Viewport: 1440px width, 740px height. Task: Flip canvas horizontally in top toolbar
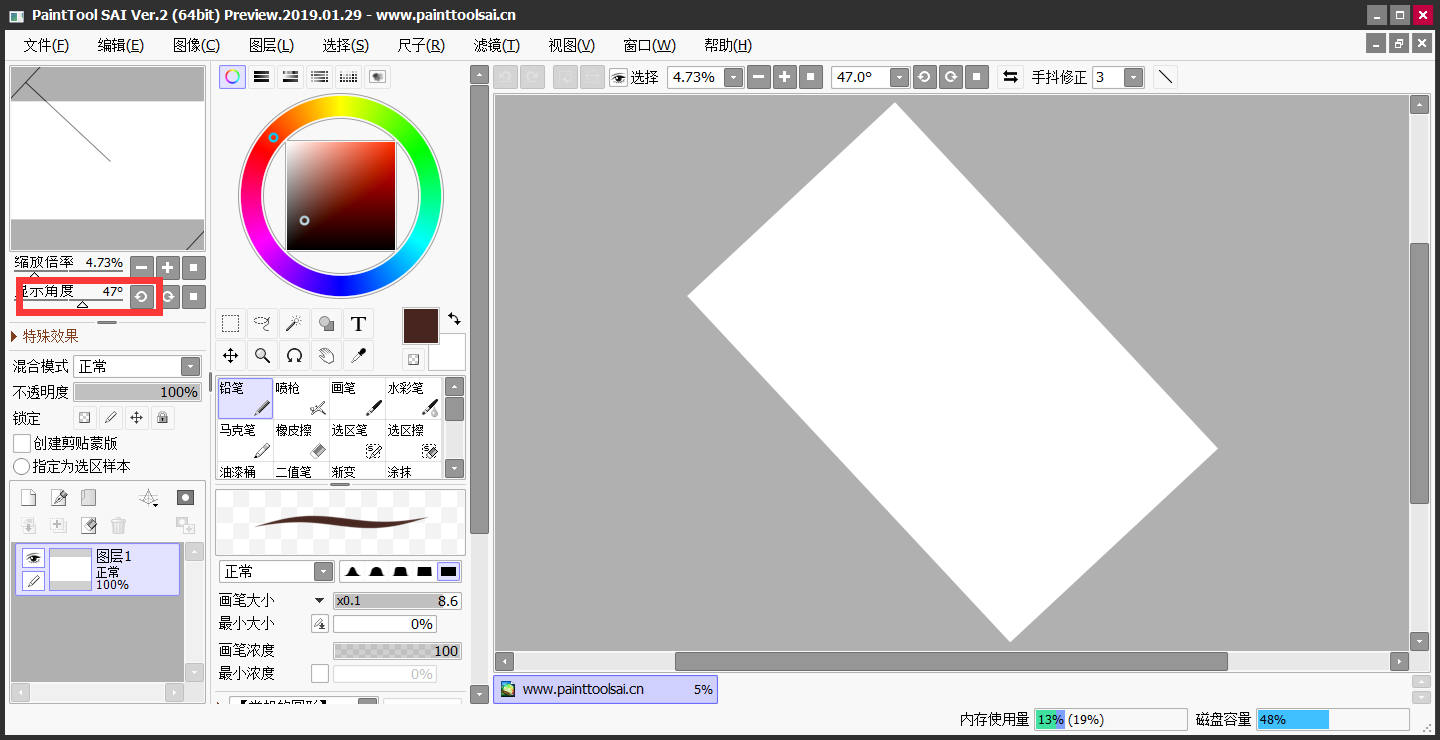[1011, 77]
